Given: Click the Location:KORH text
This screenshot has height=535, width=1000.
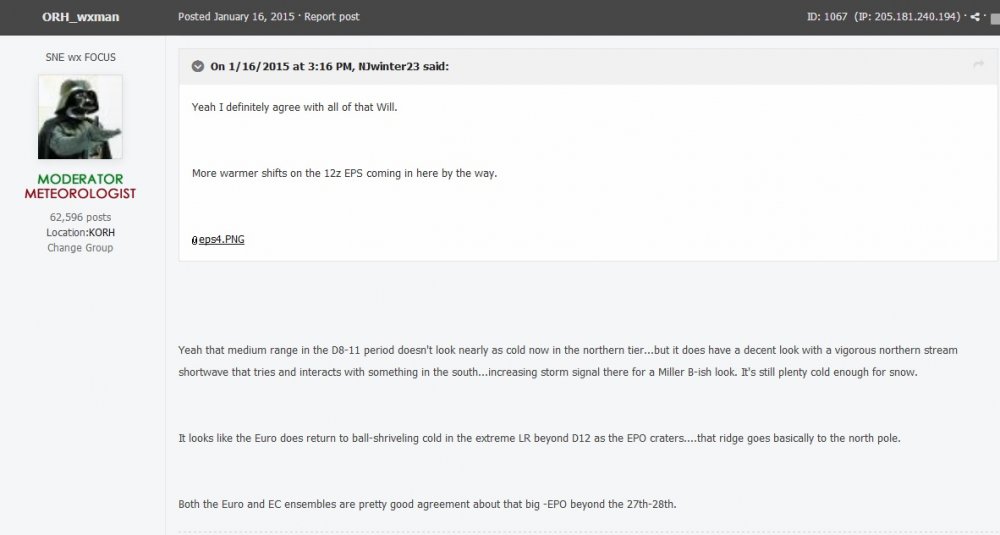Looking at the screenshot, I should coord(80,233).
